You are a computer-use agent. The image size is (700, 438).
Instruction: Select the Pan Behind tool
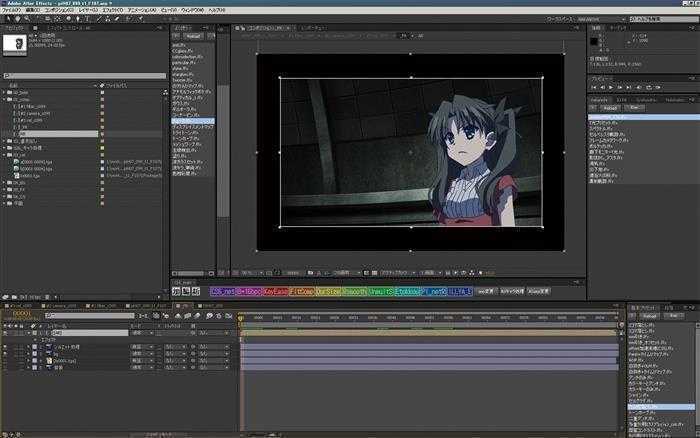(58, 19)
